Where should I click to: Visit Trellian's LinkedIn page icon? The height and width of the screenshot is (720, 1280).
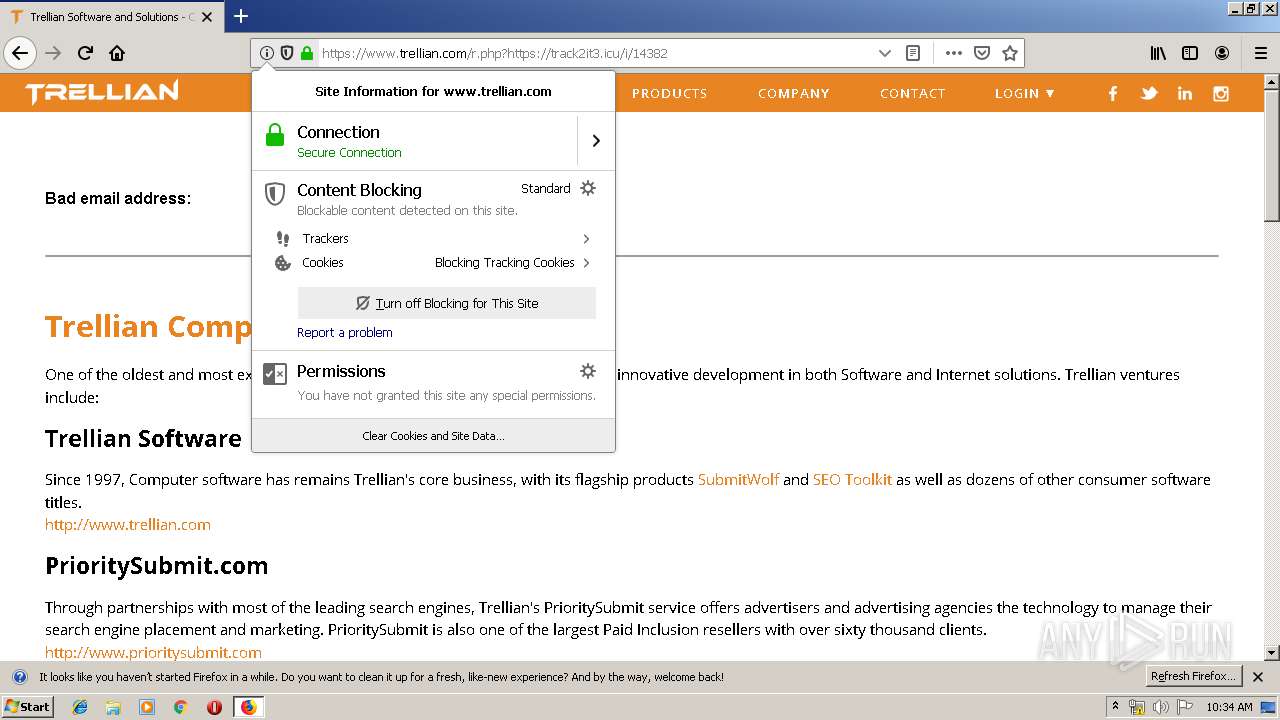point(1185,93)
